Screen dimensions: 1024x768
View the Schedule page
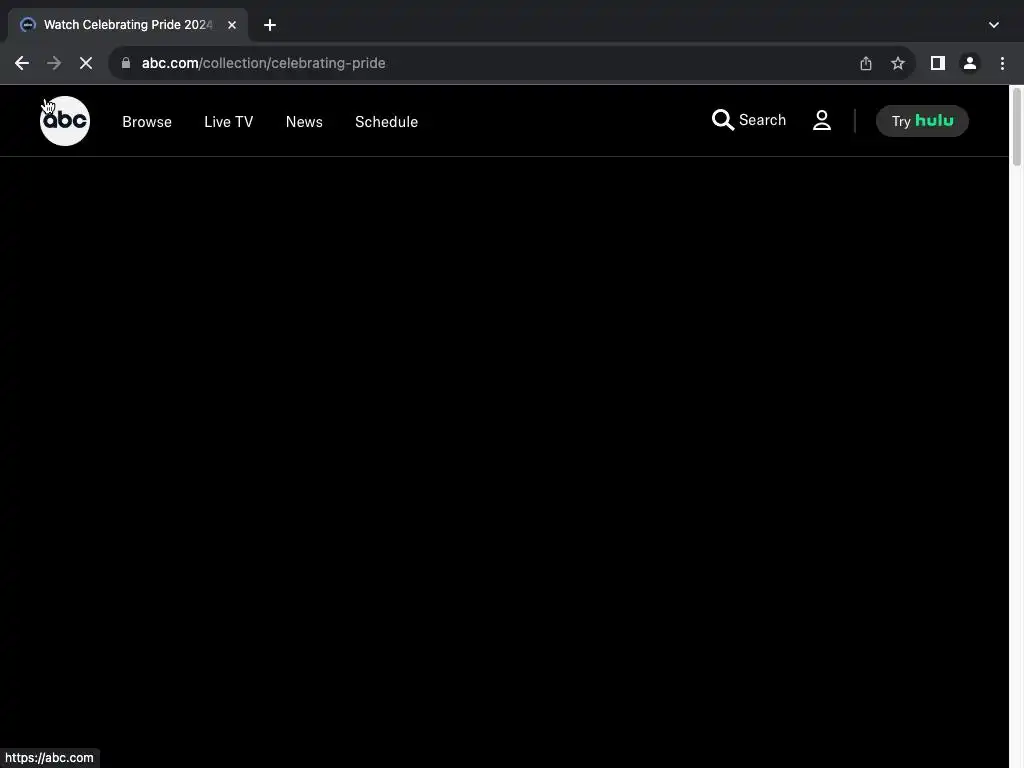coord(387,121)
